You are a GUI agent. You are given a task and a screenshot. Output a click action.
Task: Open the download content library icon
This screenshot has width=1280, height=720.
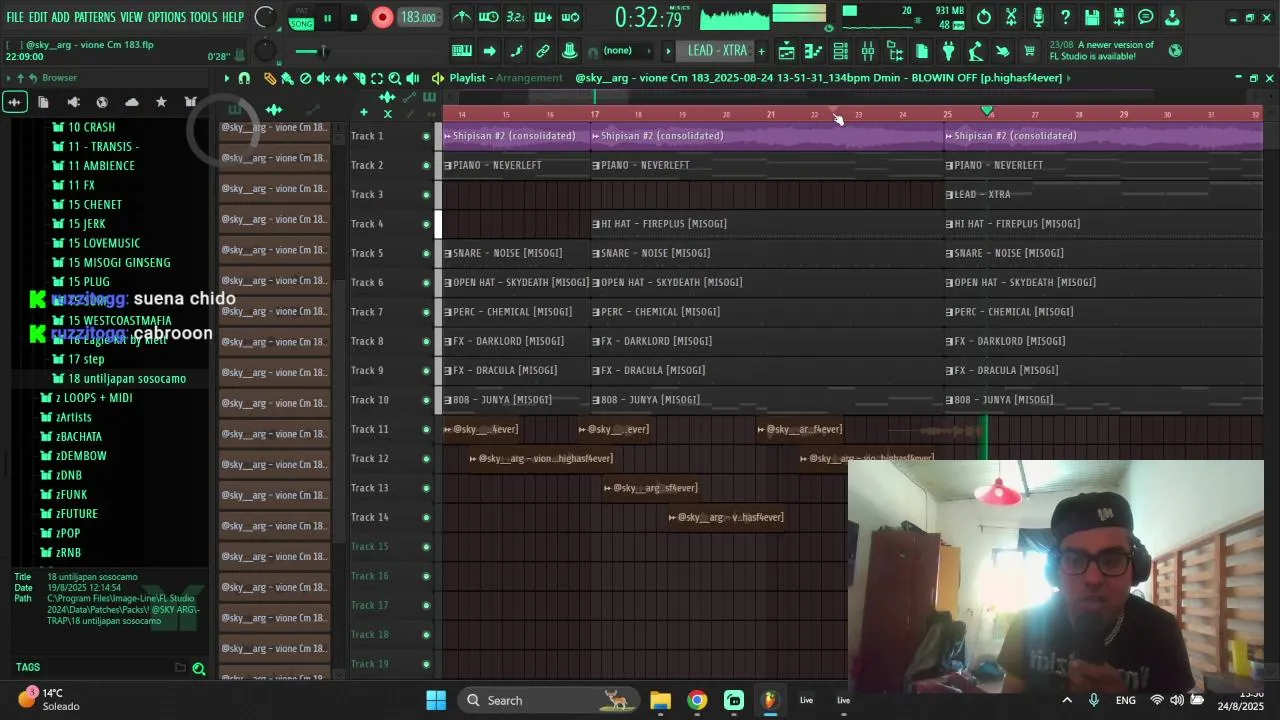pyautogui.click(x=1172, y=17)
